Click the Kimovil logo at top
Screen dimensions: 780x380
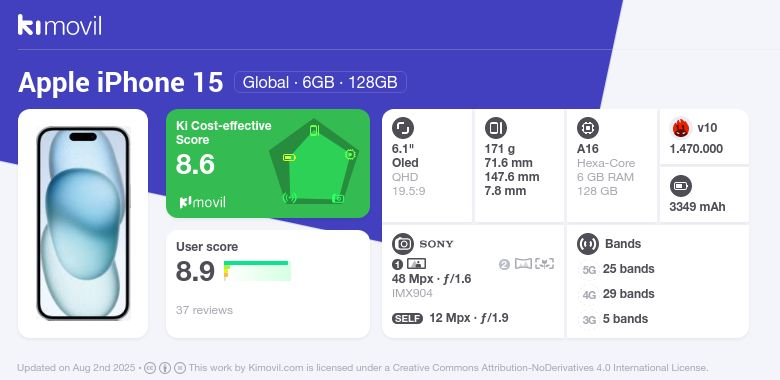[x=60, y=25]
